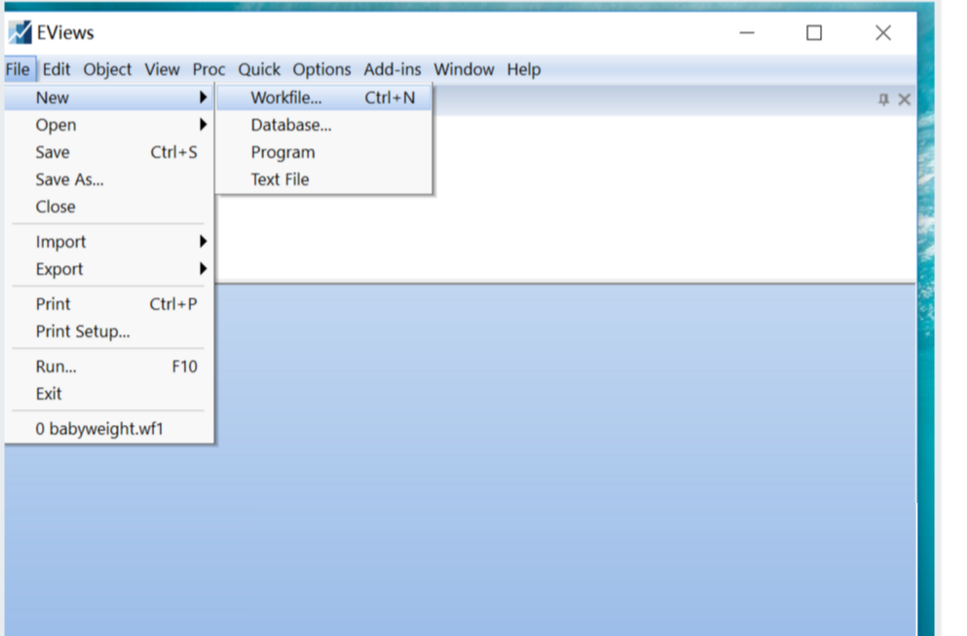Close the command pane with its X icon

[904, 99]
